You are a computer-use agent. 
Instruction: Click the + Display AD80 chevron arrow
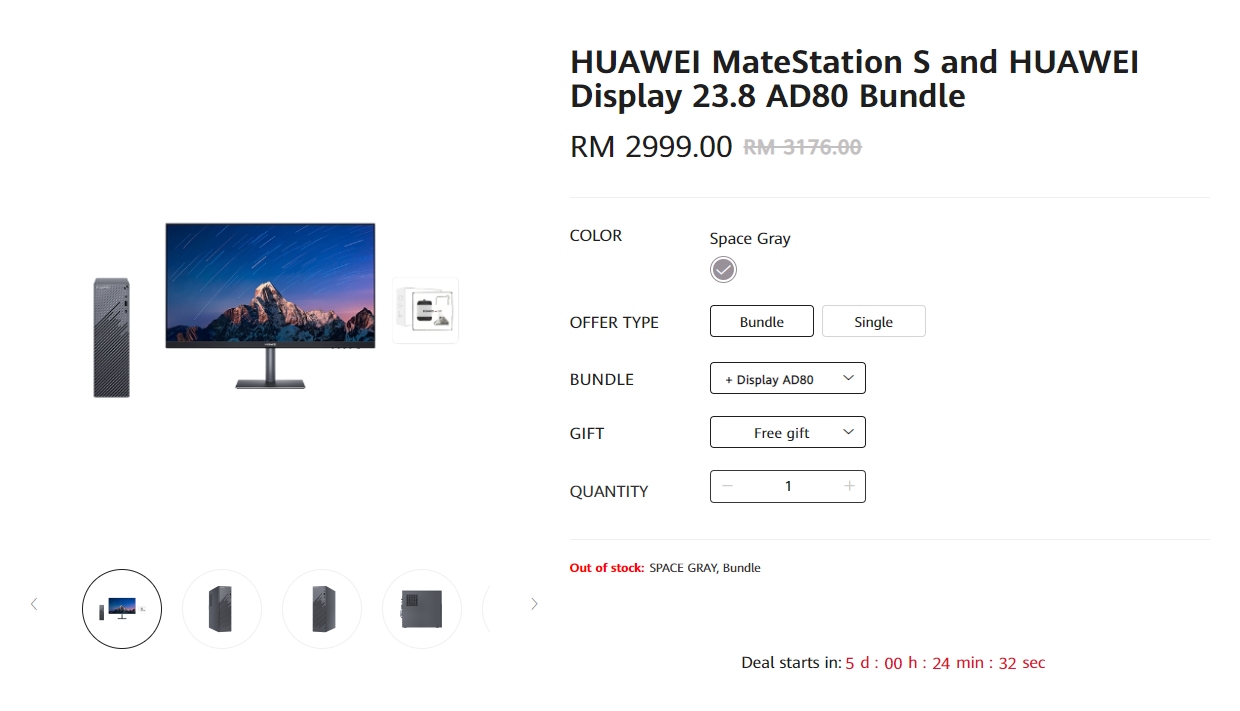point(849,378)
